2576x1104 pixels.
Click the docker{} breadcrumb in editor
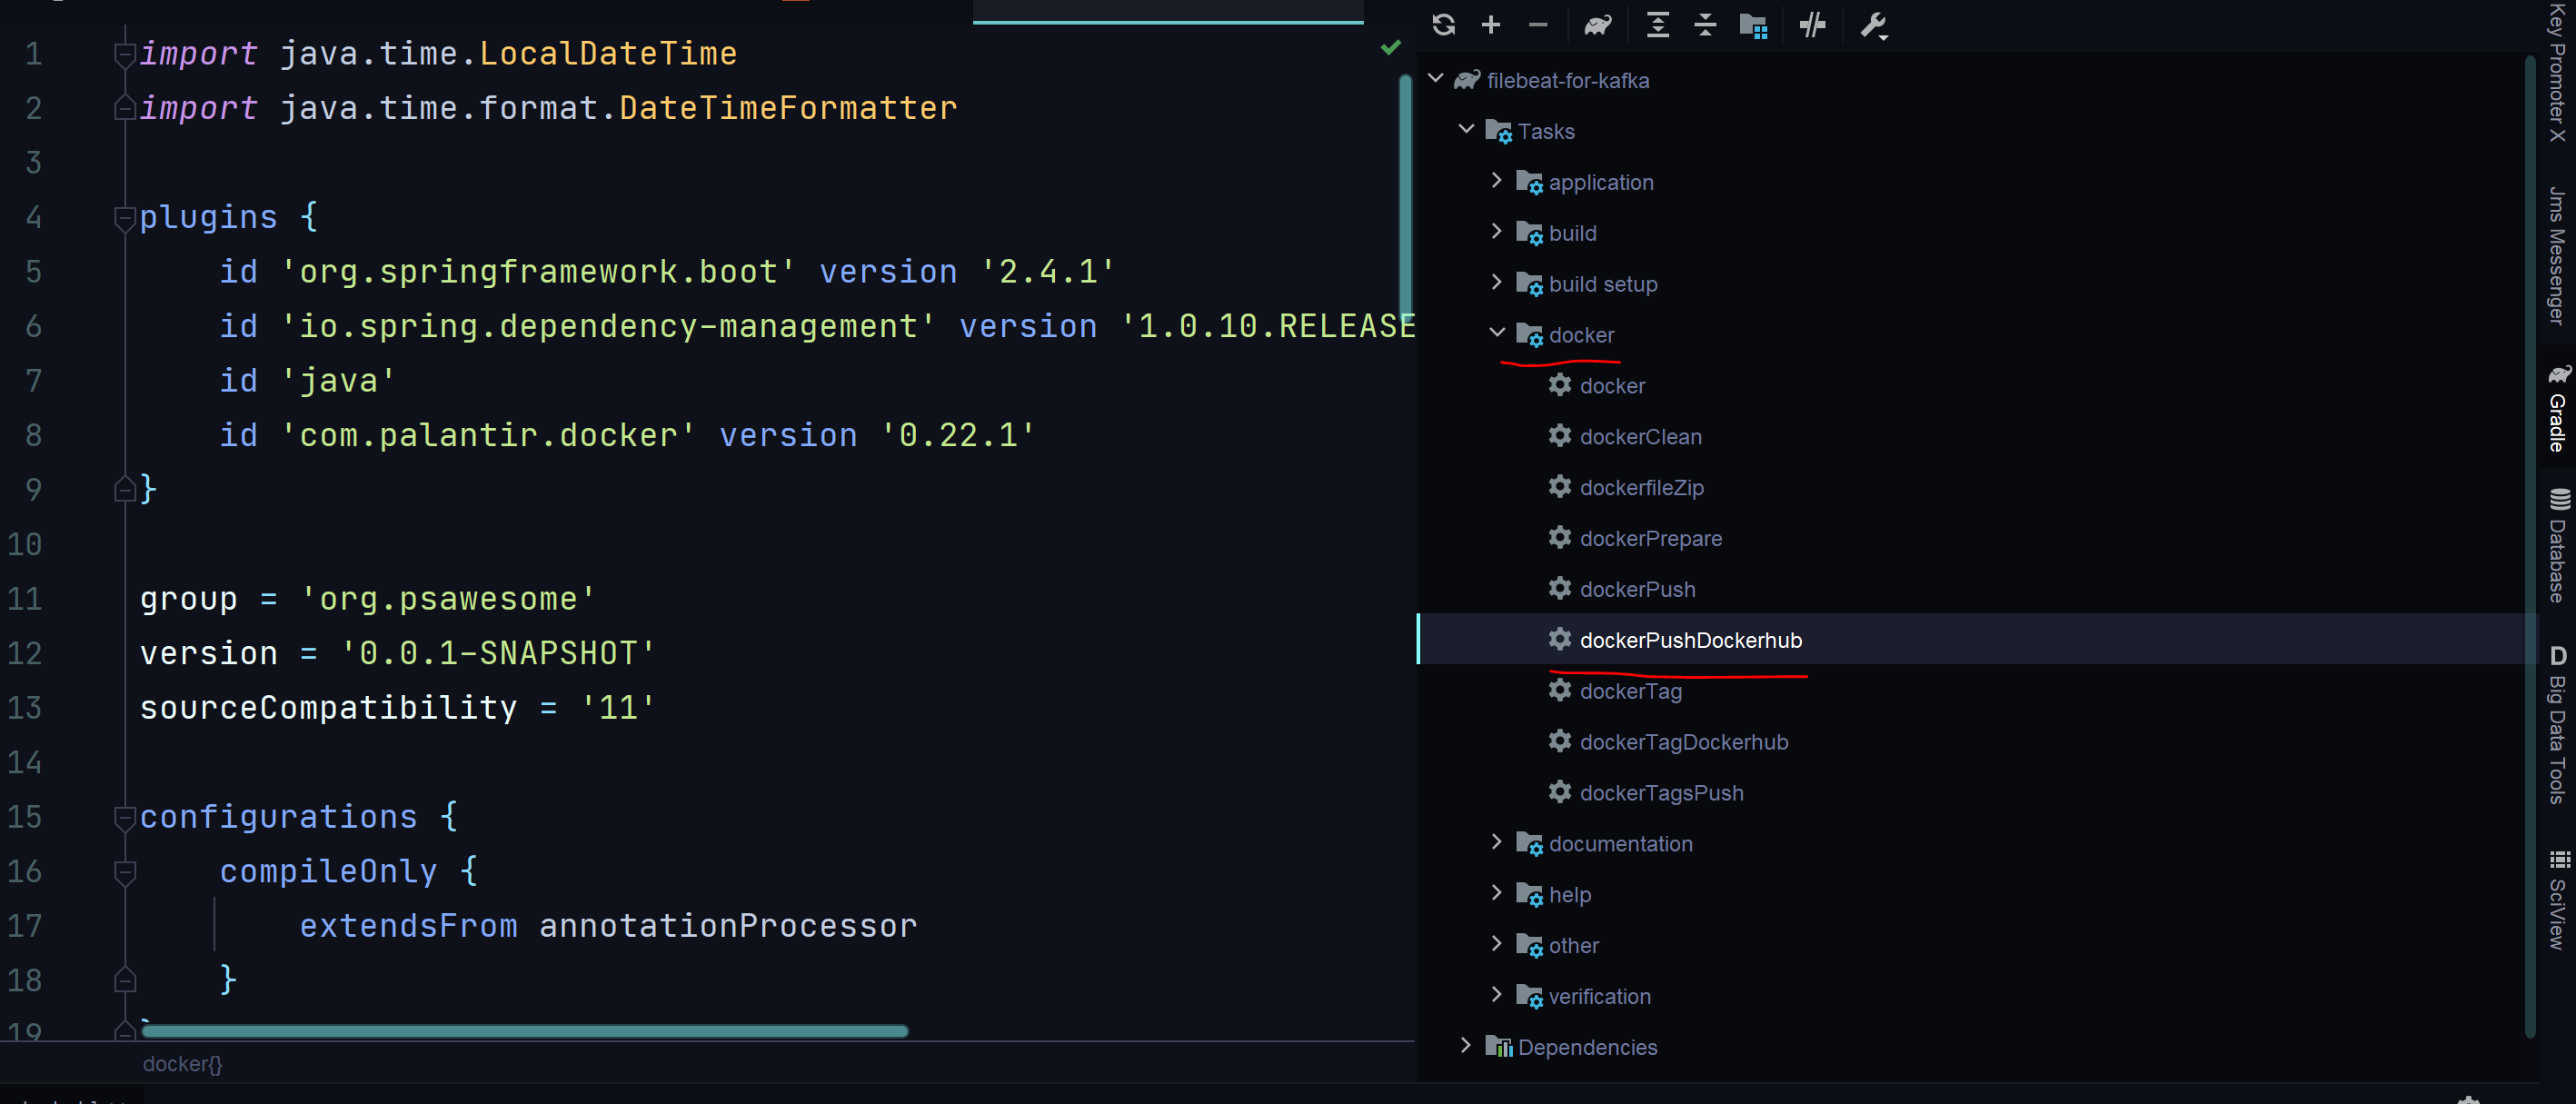(182, 1064)
